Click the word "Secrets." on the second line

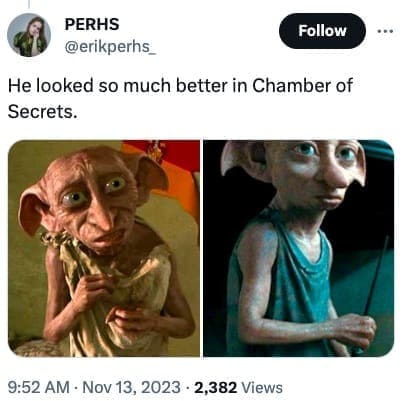pos(42,111)
